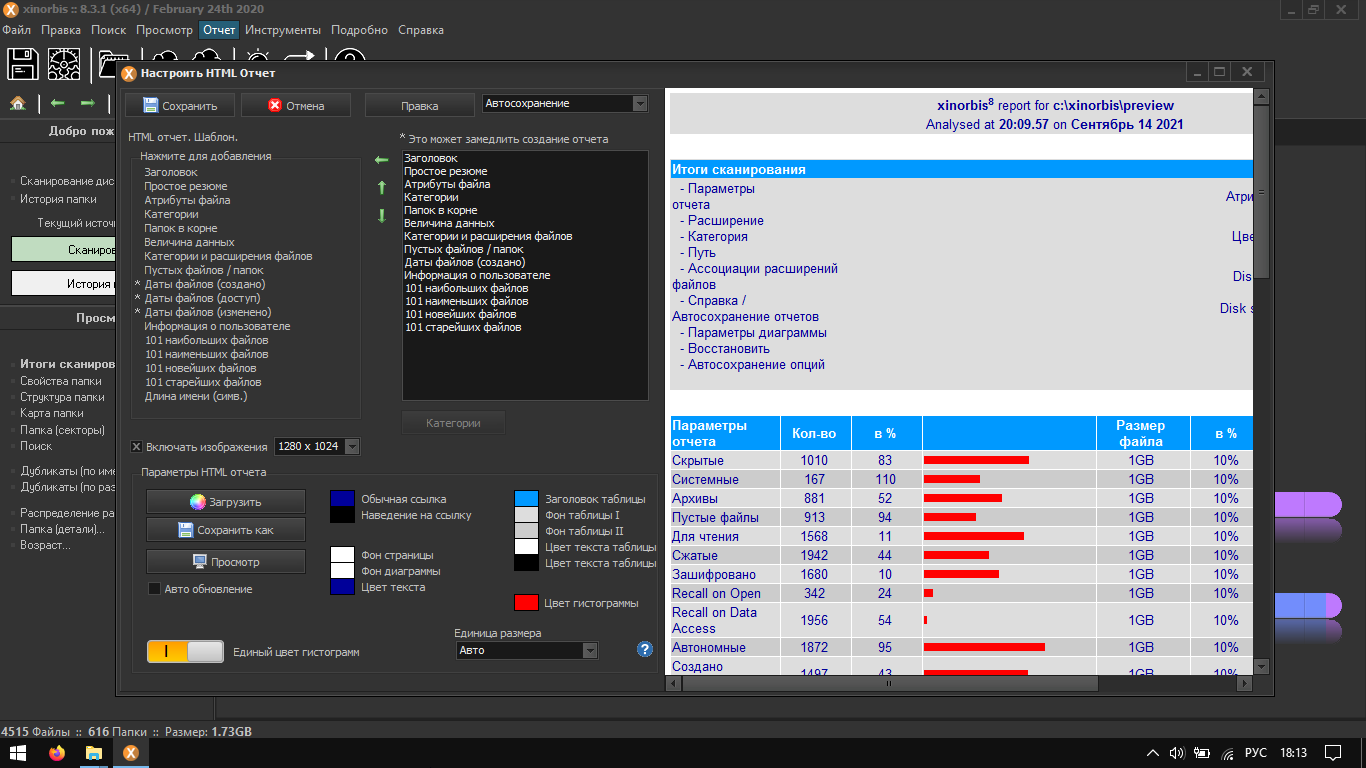Show hidden tray icons chevron

(1152, 753)
